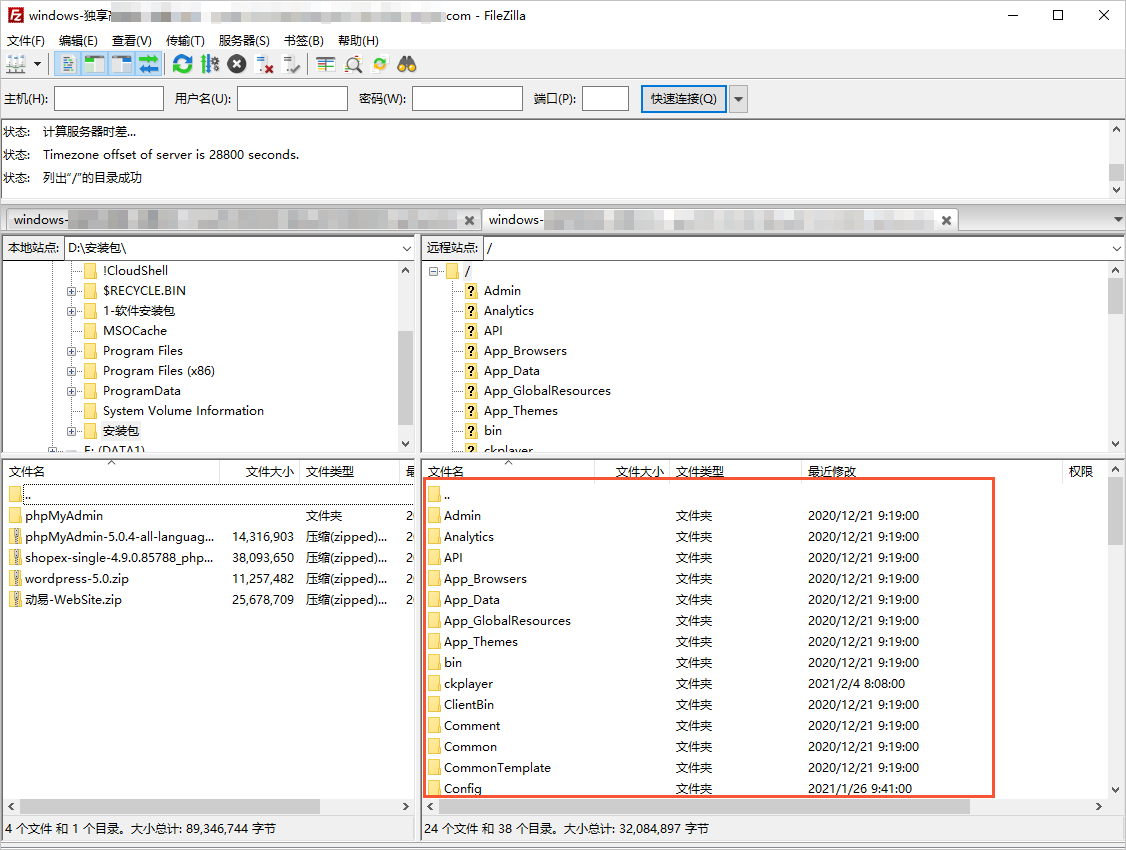This screenshot has height=850, width=1126.
Task: Open the 编辑(E) menu
Action: click(78, 41)
